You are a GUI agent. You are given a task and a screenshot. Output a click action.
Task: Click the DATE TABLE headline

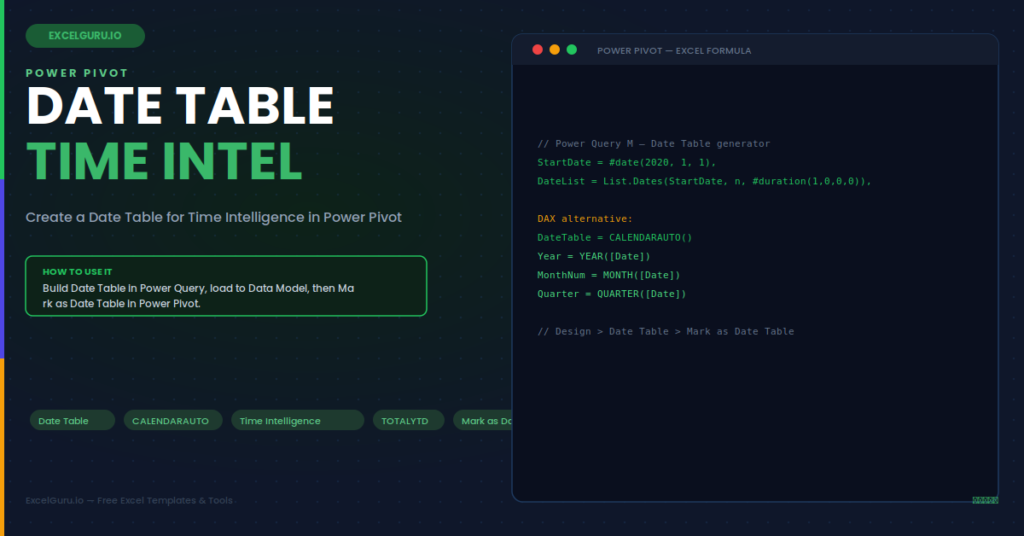180,106
